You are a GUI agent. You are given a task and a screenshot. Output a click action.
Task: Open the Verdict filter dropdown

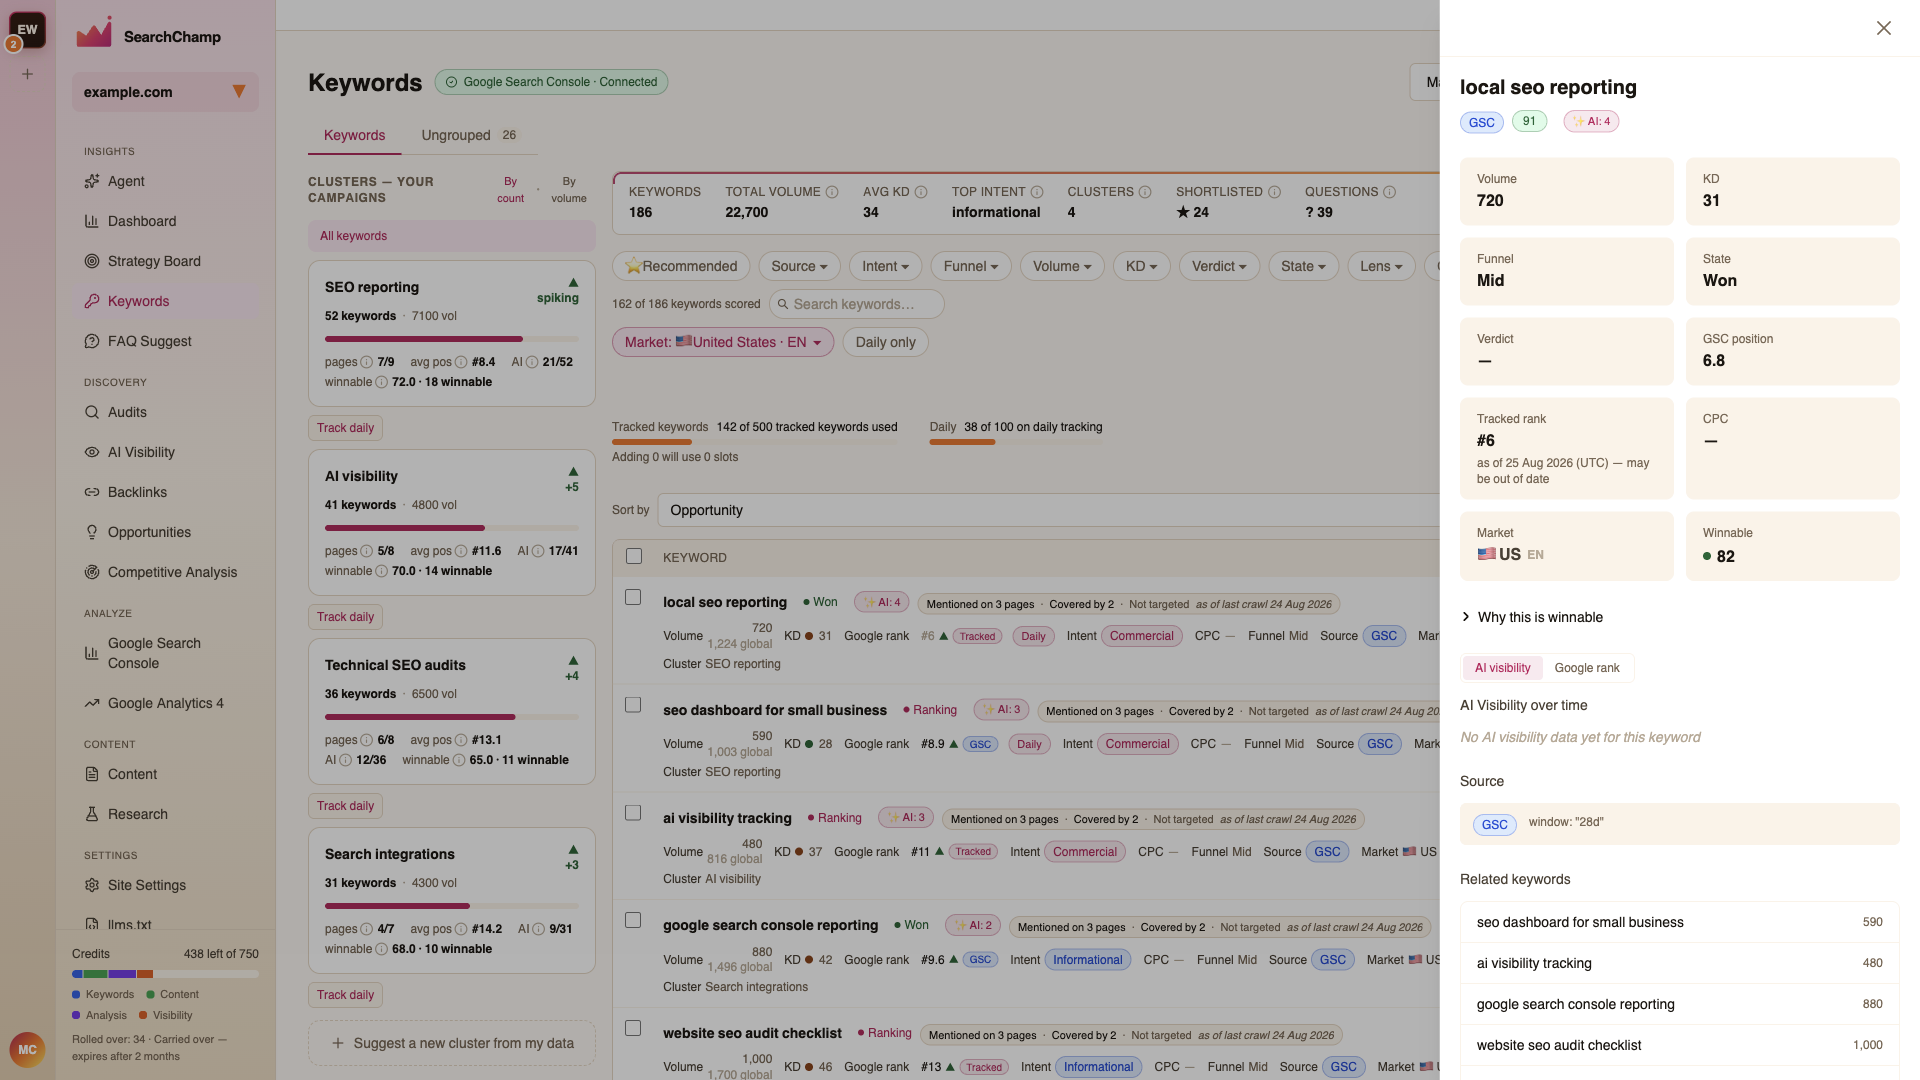pyautogui.click(x=1219, y=266)
